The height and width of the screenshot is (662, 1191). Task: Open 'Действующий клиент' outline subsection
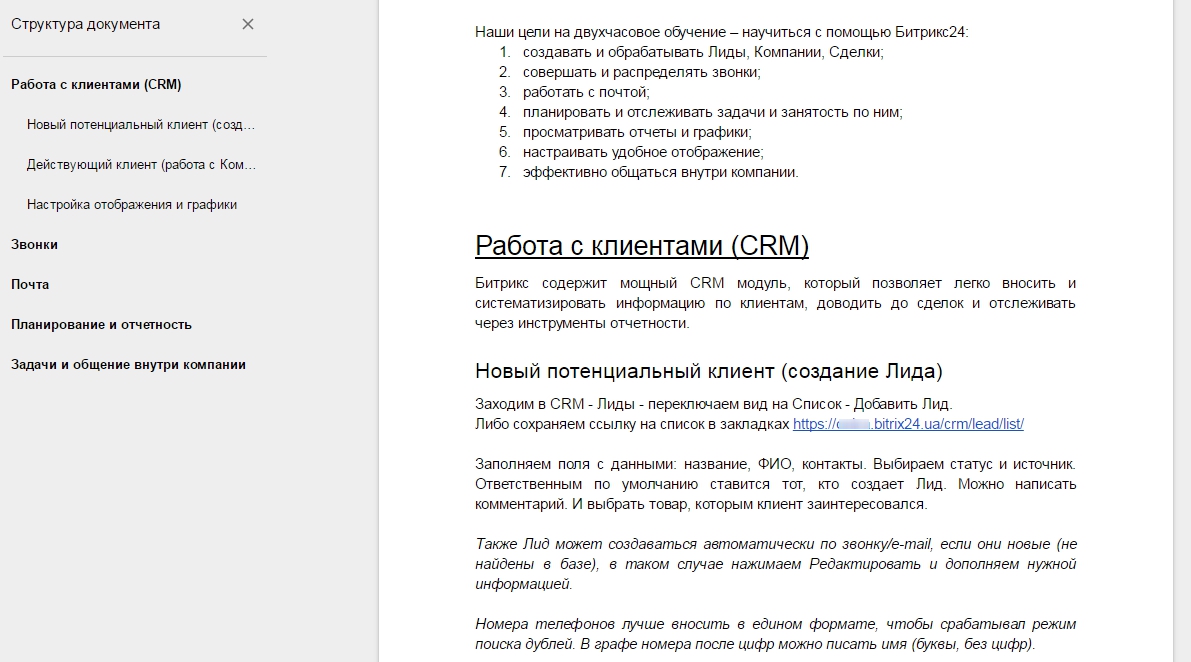[x=141, y=164]
